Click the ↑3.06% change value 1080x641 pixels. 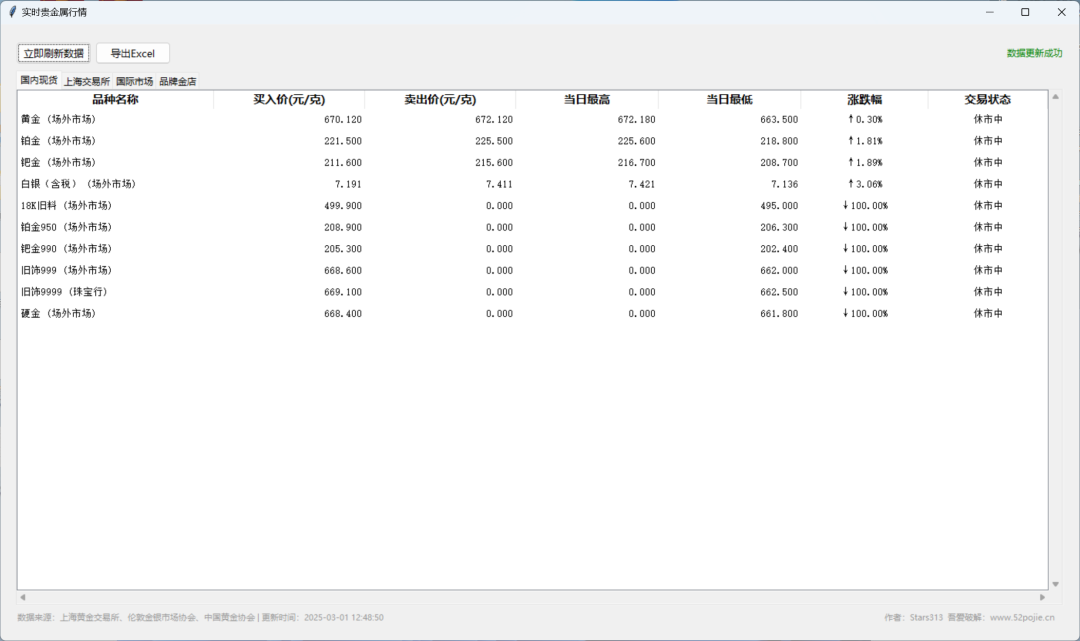tap(865, 184)
